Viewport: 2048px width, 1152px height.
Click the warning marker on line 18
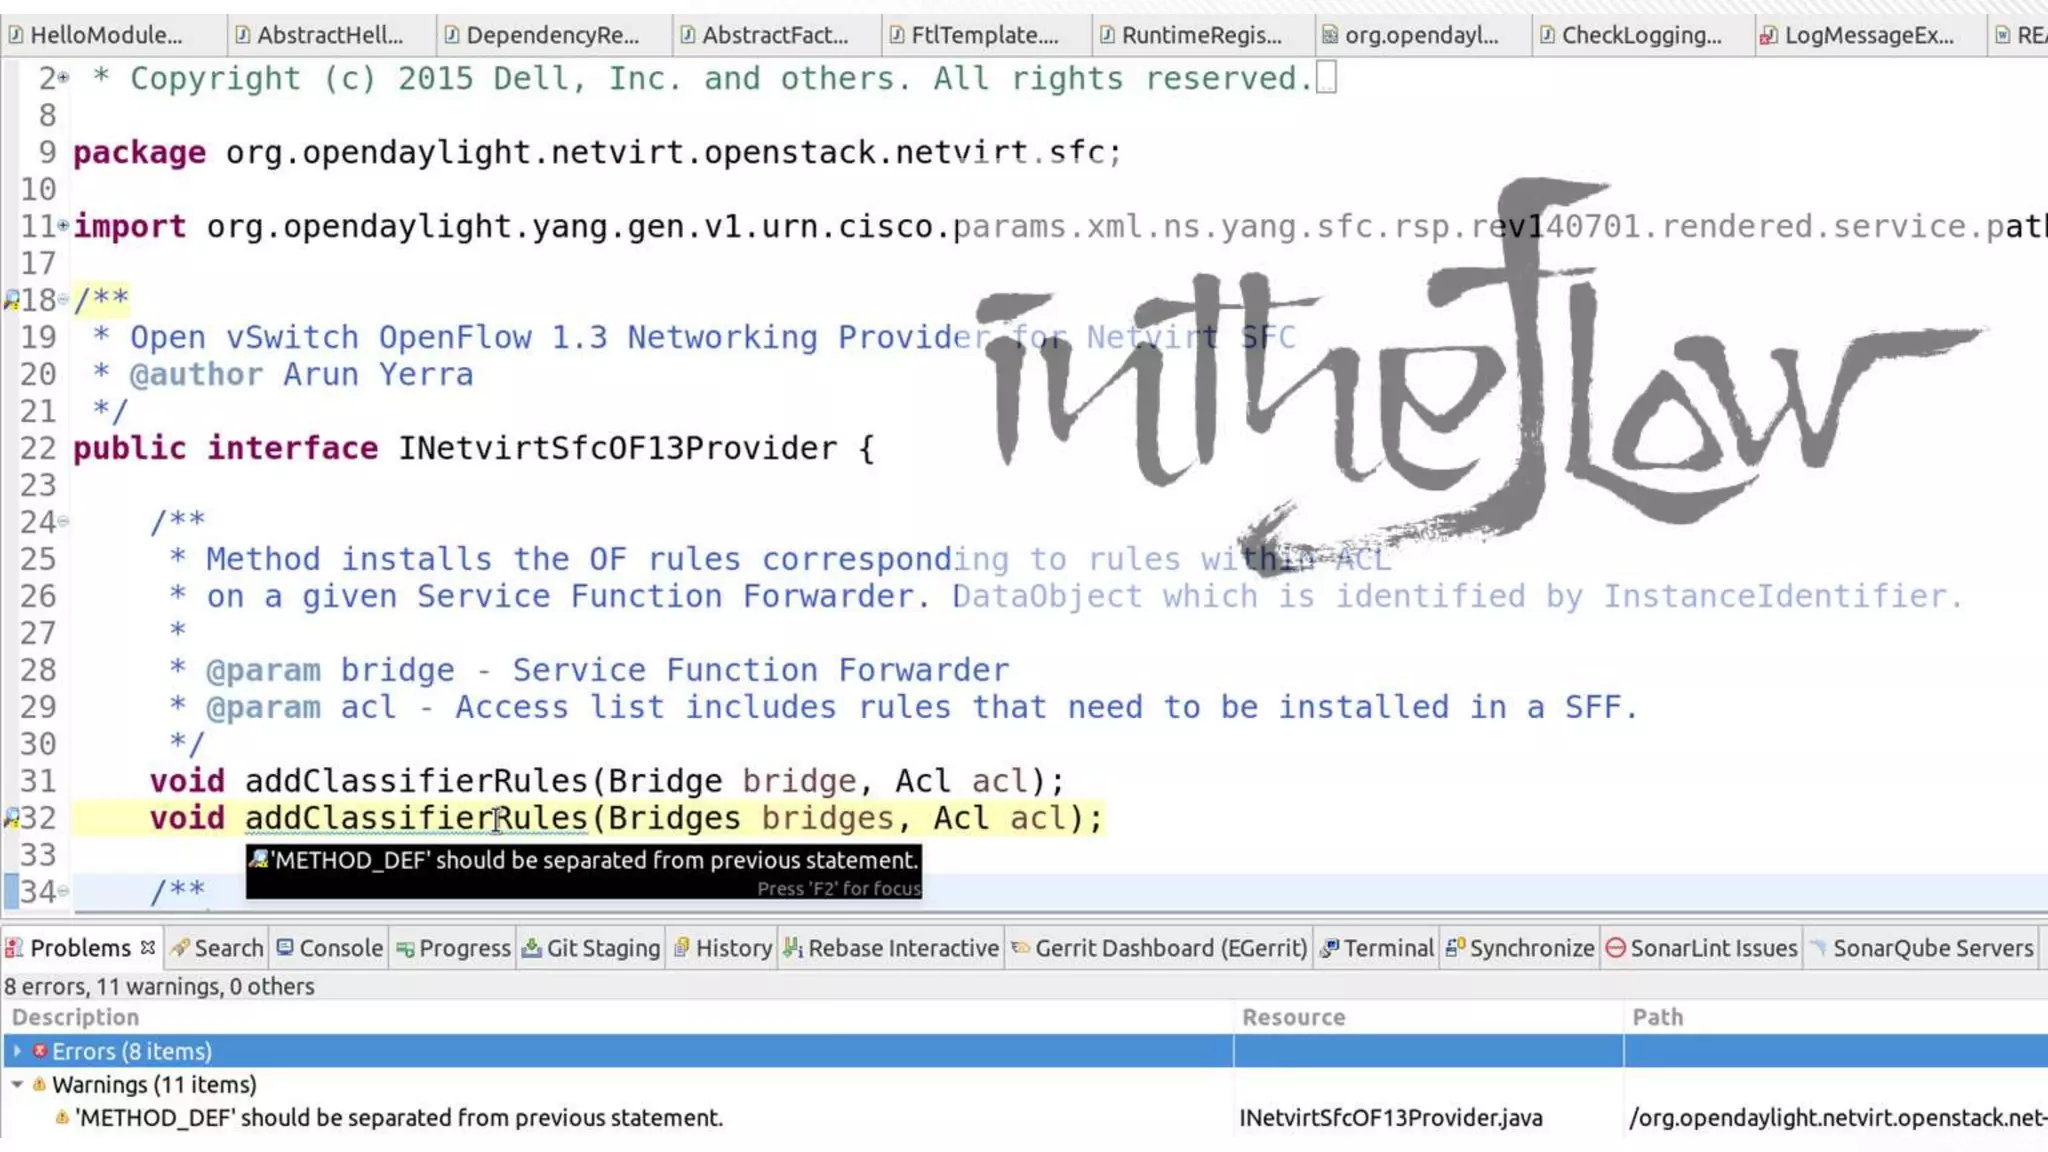(11, 300)
